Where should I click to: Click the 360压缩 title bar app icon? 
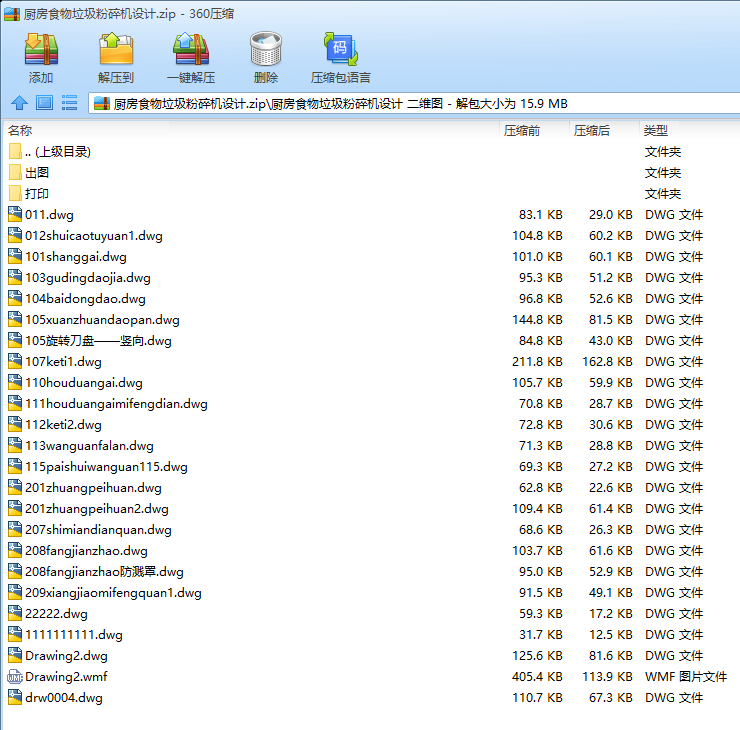[12, 14]
